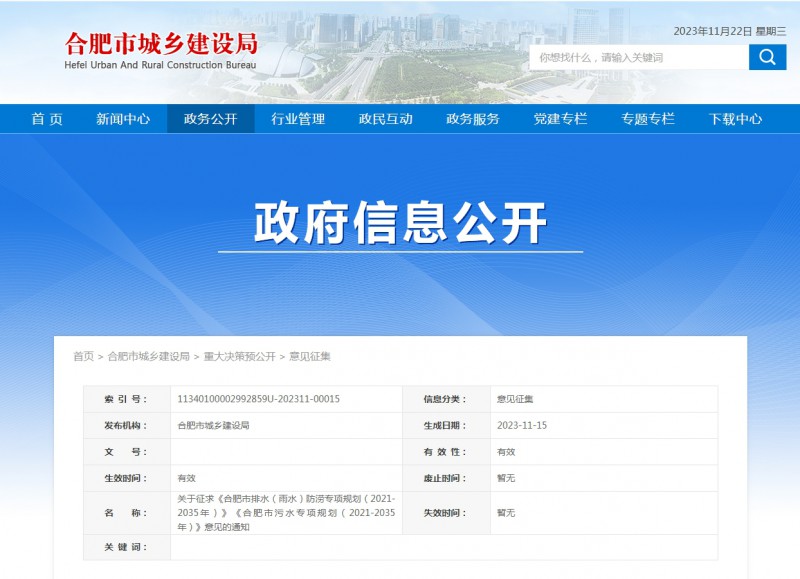Click the 意见征集 breadcrumb link
The width and height of the screenshot is (800, 579).
[x=310, y=356]
